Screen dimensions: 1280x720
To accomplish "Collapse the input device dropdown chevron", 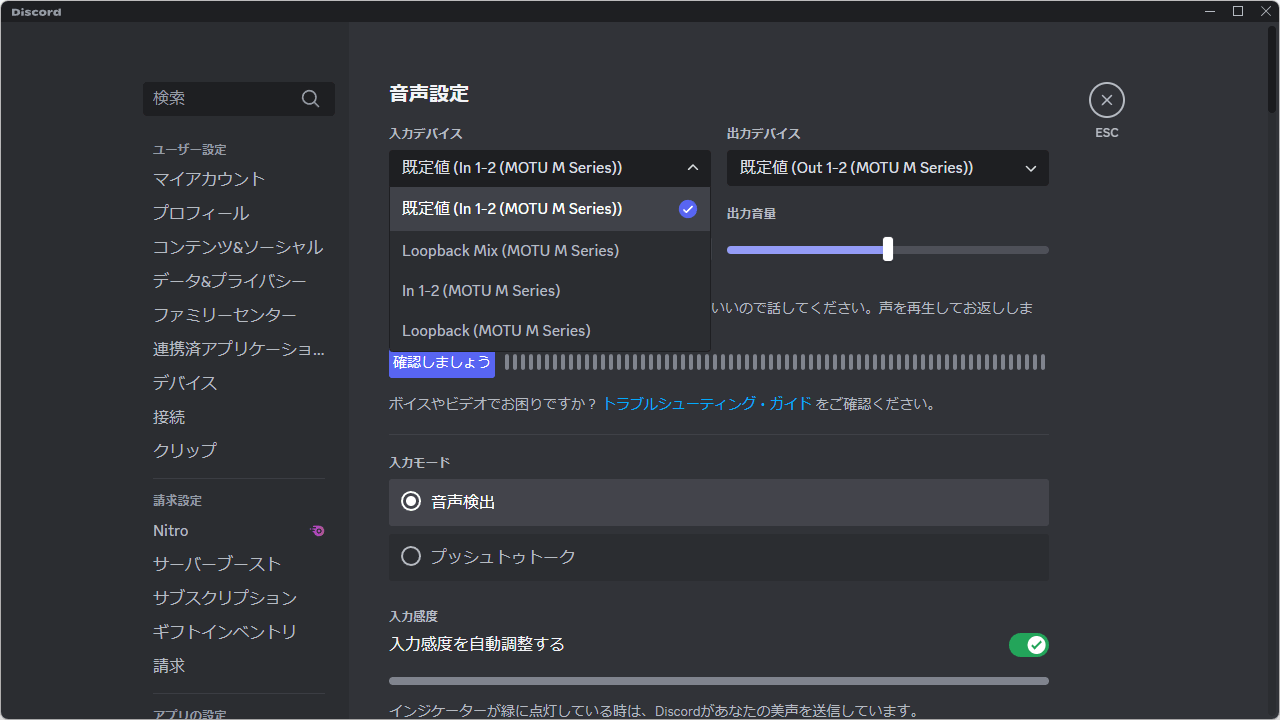I will [693, 168].
